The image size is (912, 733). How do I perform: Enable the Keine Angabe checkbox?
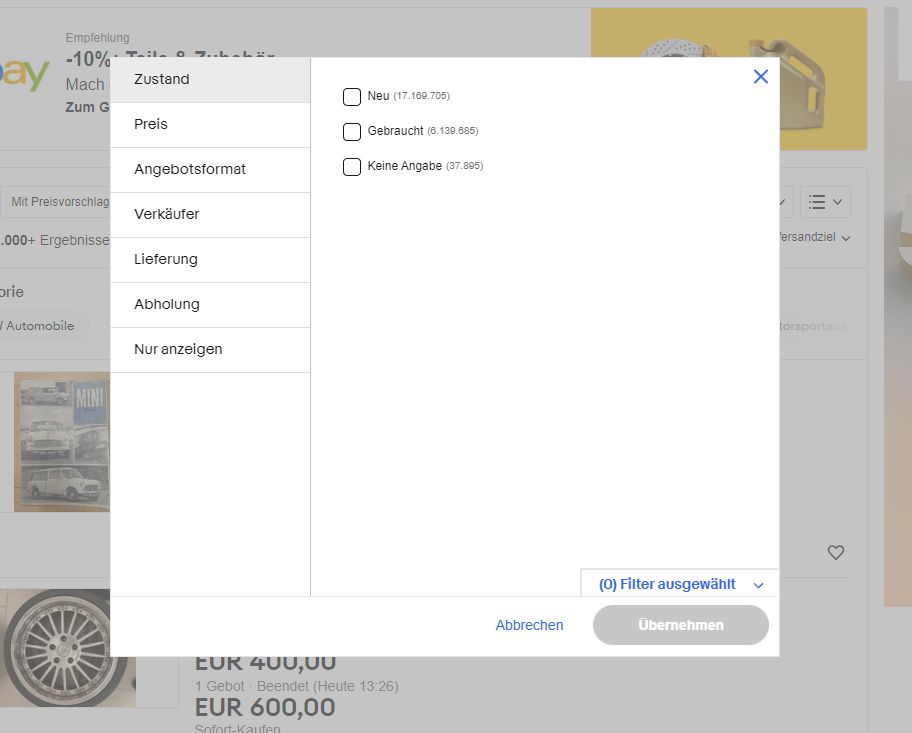[x=352, y=167]
